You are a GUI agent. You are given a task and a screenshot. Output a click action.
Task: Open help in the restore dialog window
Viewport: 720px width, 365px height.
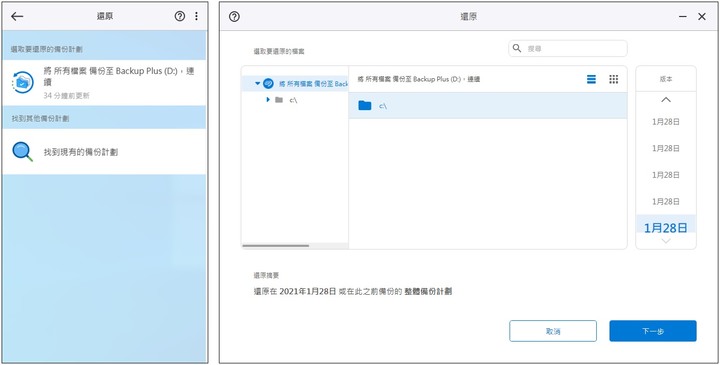pyautogui.click(x=234, y=17)
